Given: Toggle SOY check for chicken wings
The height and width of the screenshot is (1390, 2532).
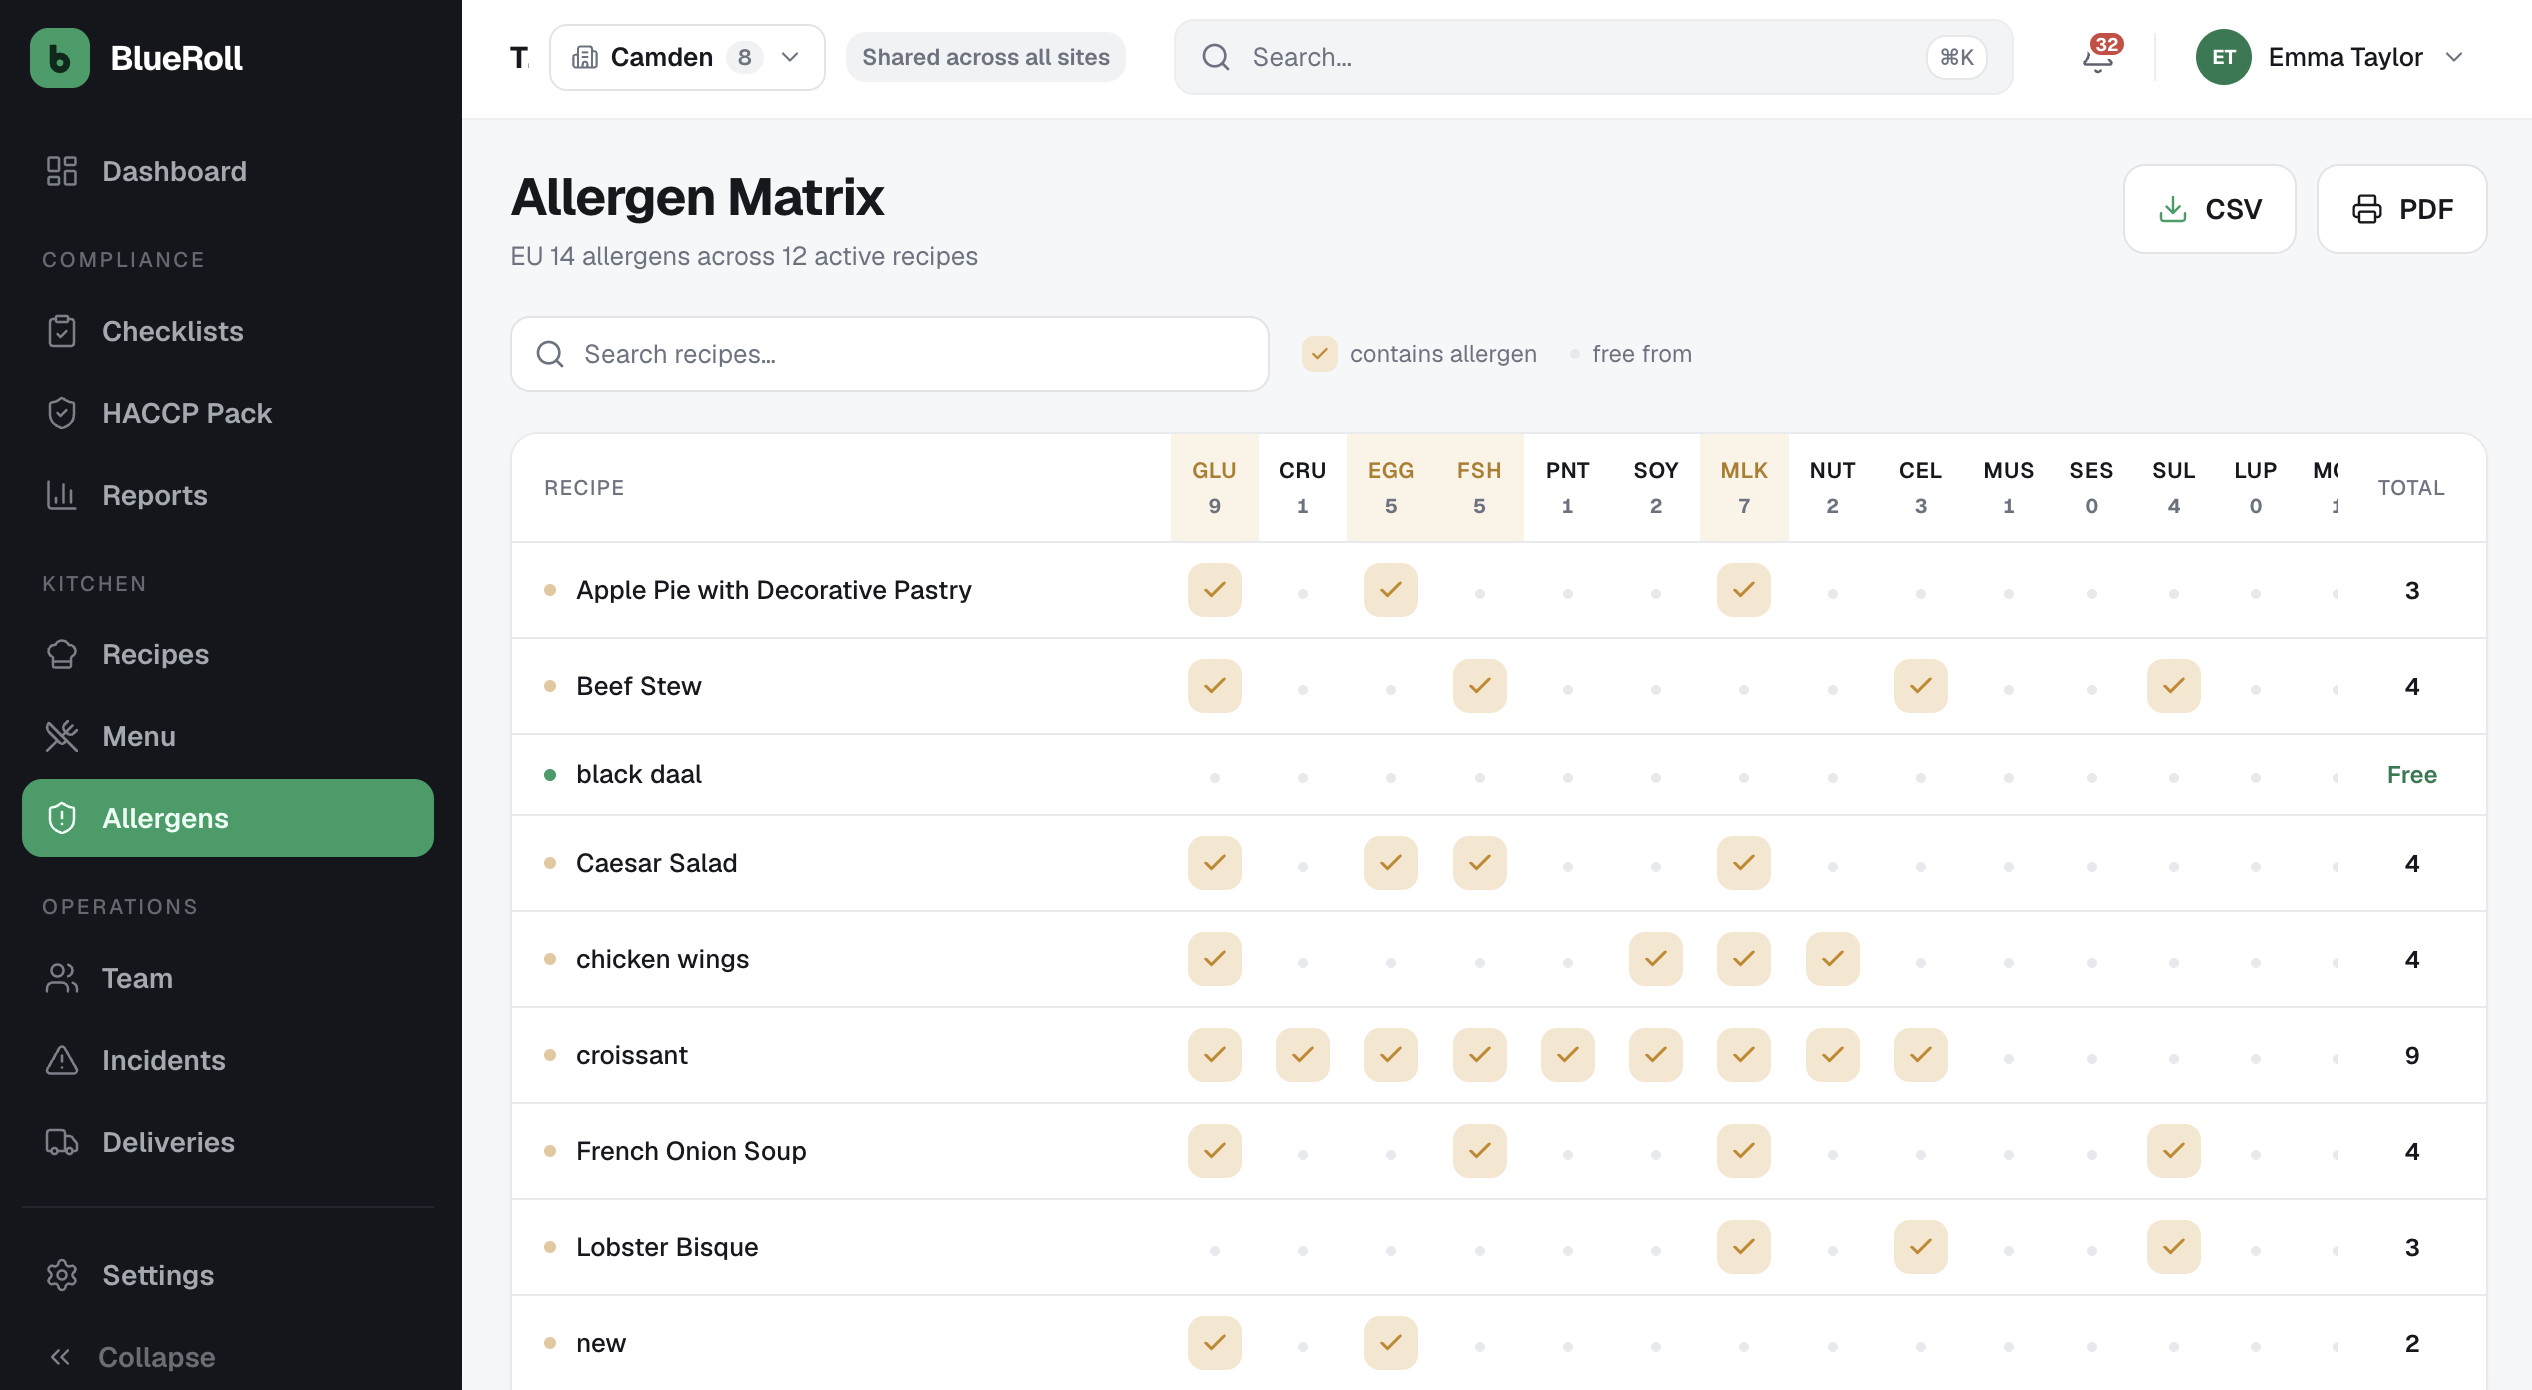Looking at the screenshot, I should point(1656,959).
